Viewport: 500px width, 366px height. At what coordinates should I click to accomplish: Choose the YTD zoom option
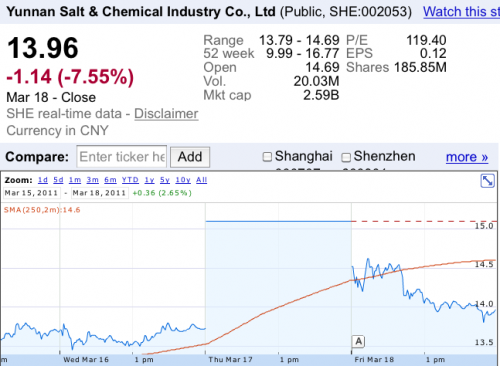[130, 180]
